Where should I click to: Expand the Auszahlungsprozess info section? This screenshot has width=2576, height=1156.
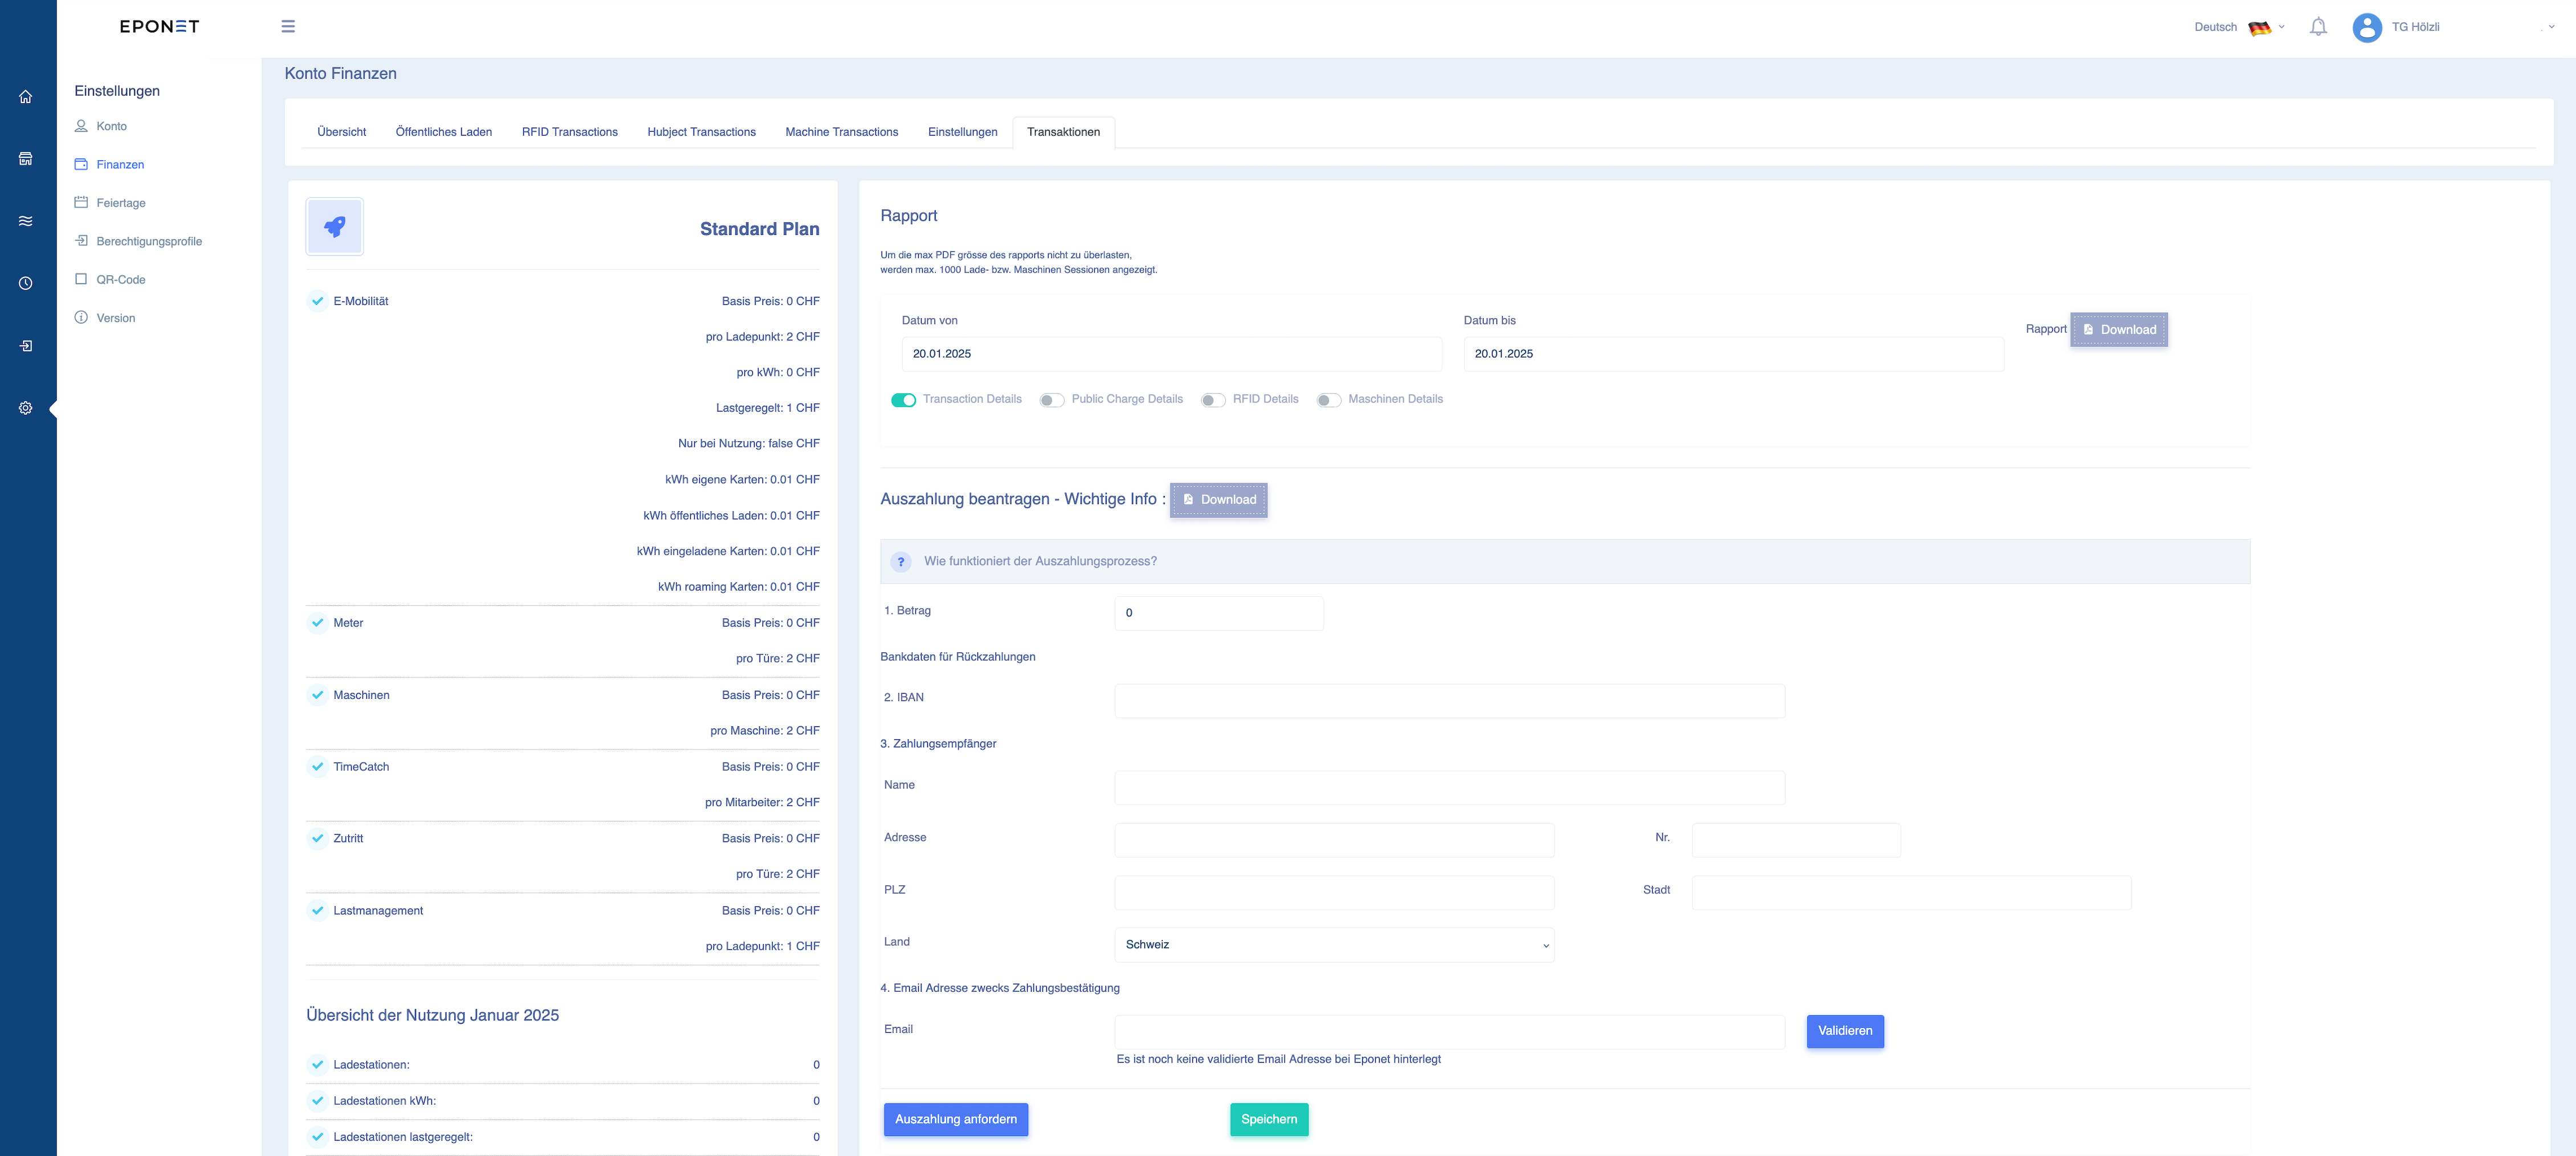point(1565,562)
